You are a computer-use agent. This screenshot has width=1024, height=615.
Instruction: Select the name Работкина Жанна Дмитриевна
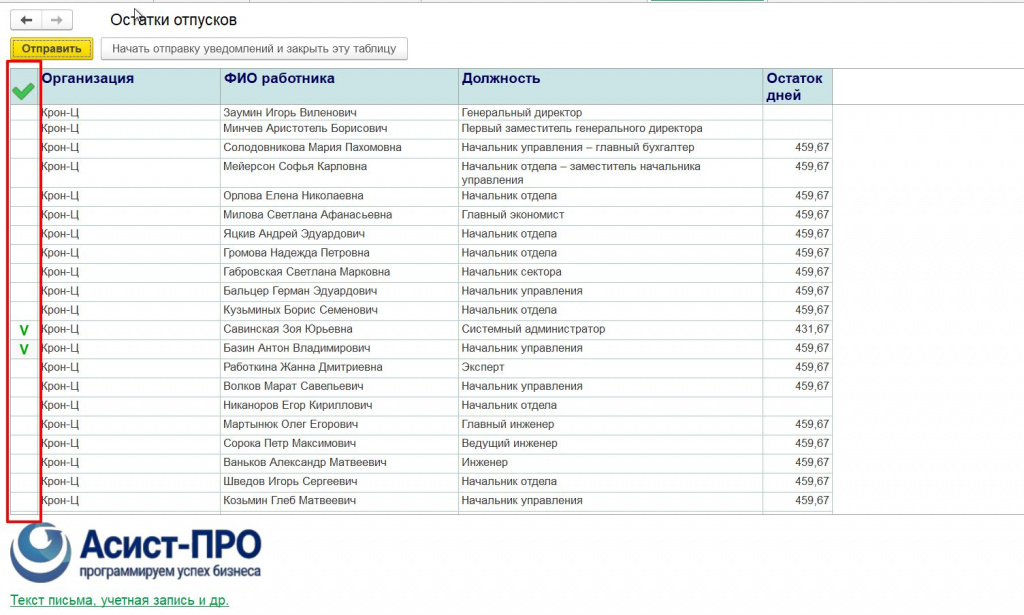tap(302, 367)
